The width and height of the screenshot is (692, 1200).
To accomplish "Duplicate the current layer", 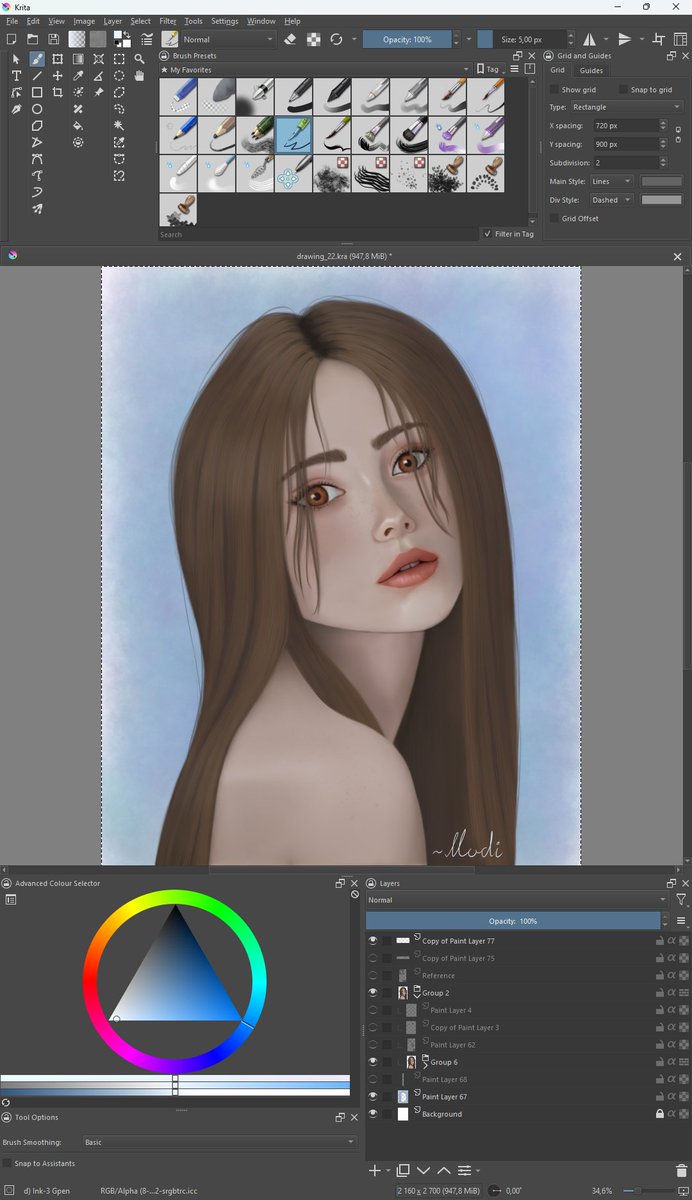I will tap(403, 1170).
